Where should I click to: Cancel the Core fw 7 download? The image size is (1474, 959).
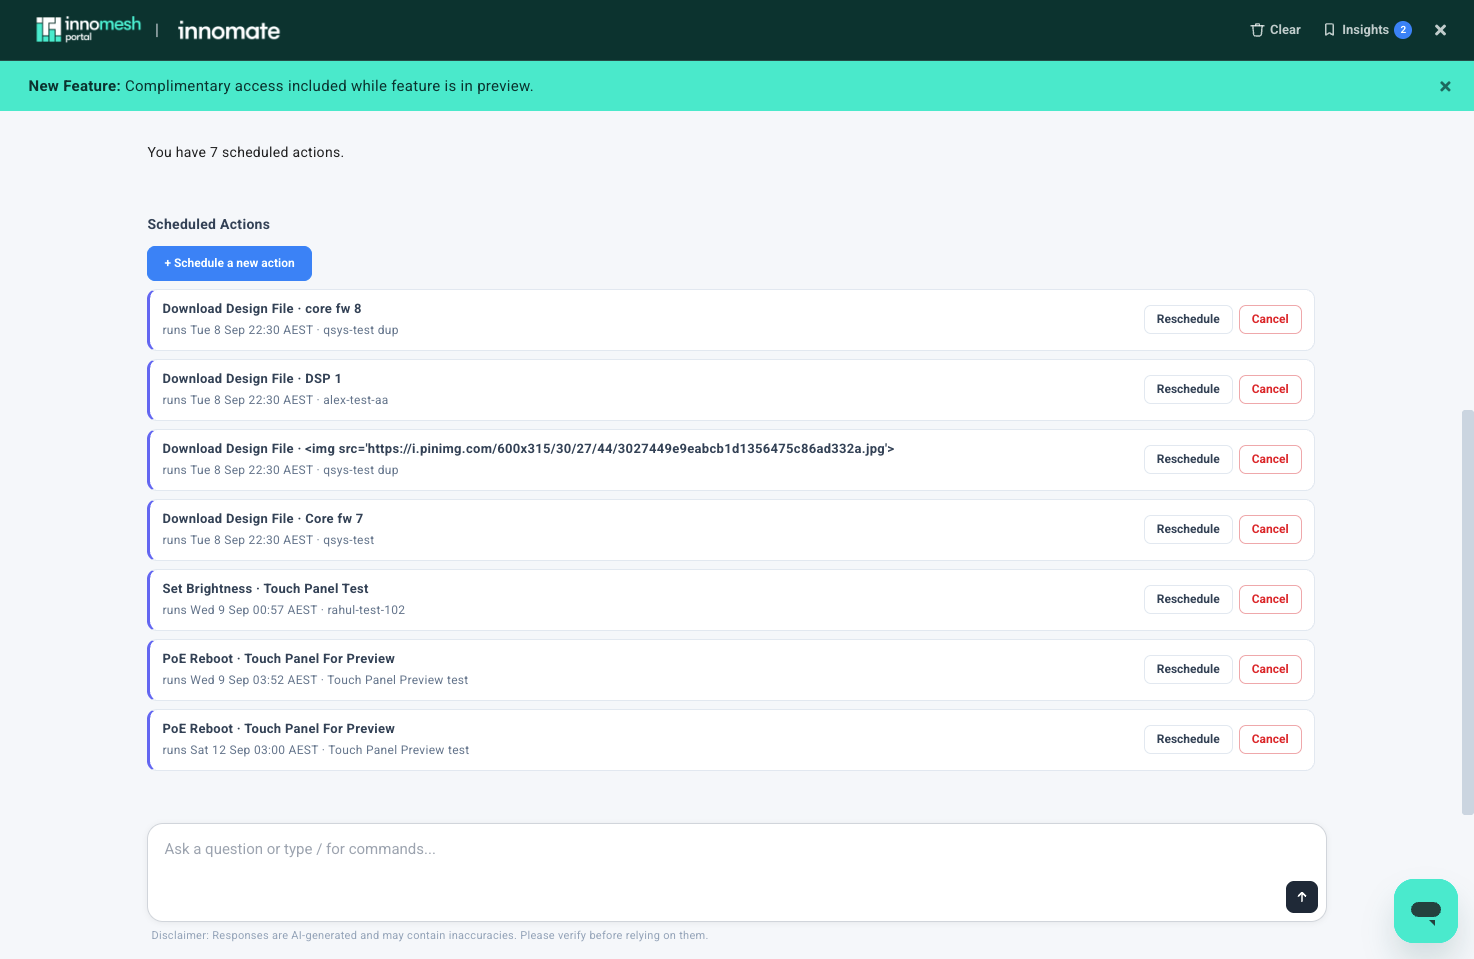(x=1270, y=529)
